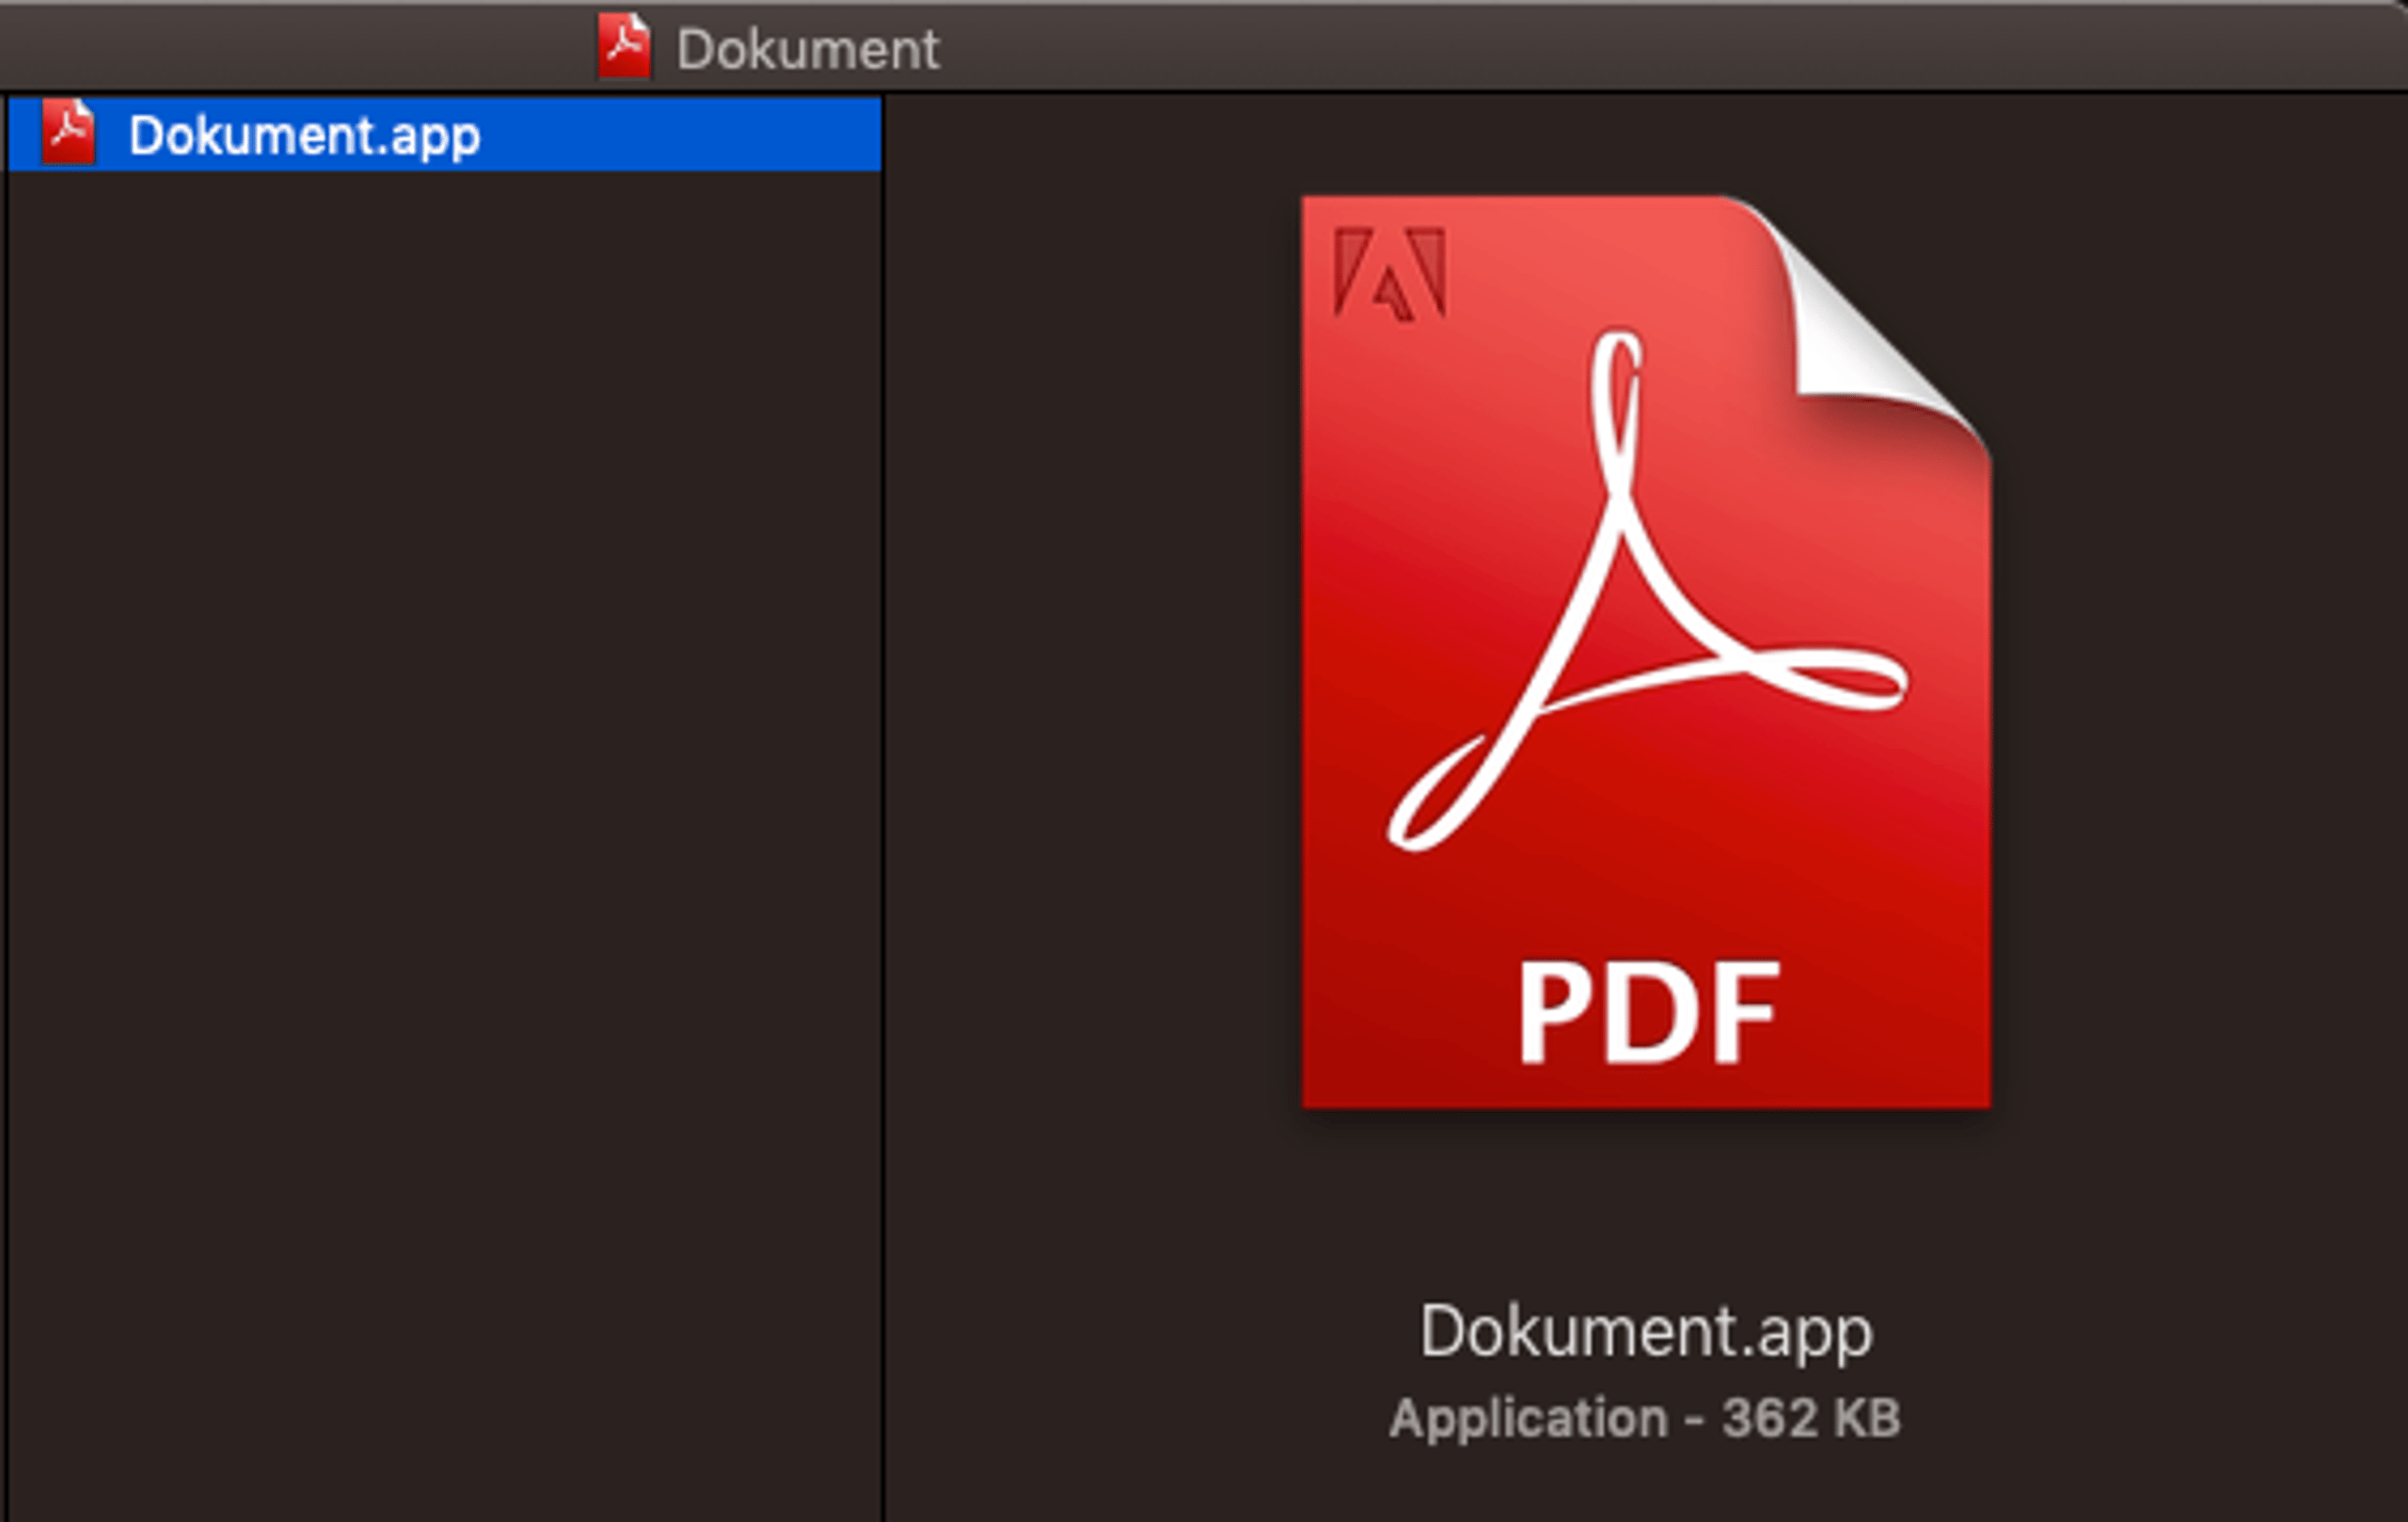Click the "Application - 362 KB" info text

coord(1645,1418)
